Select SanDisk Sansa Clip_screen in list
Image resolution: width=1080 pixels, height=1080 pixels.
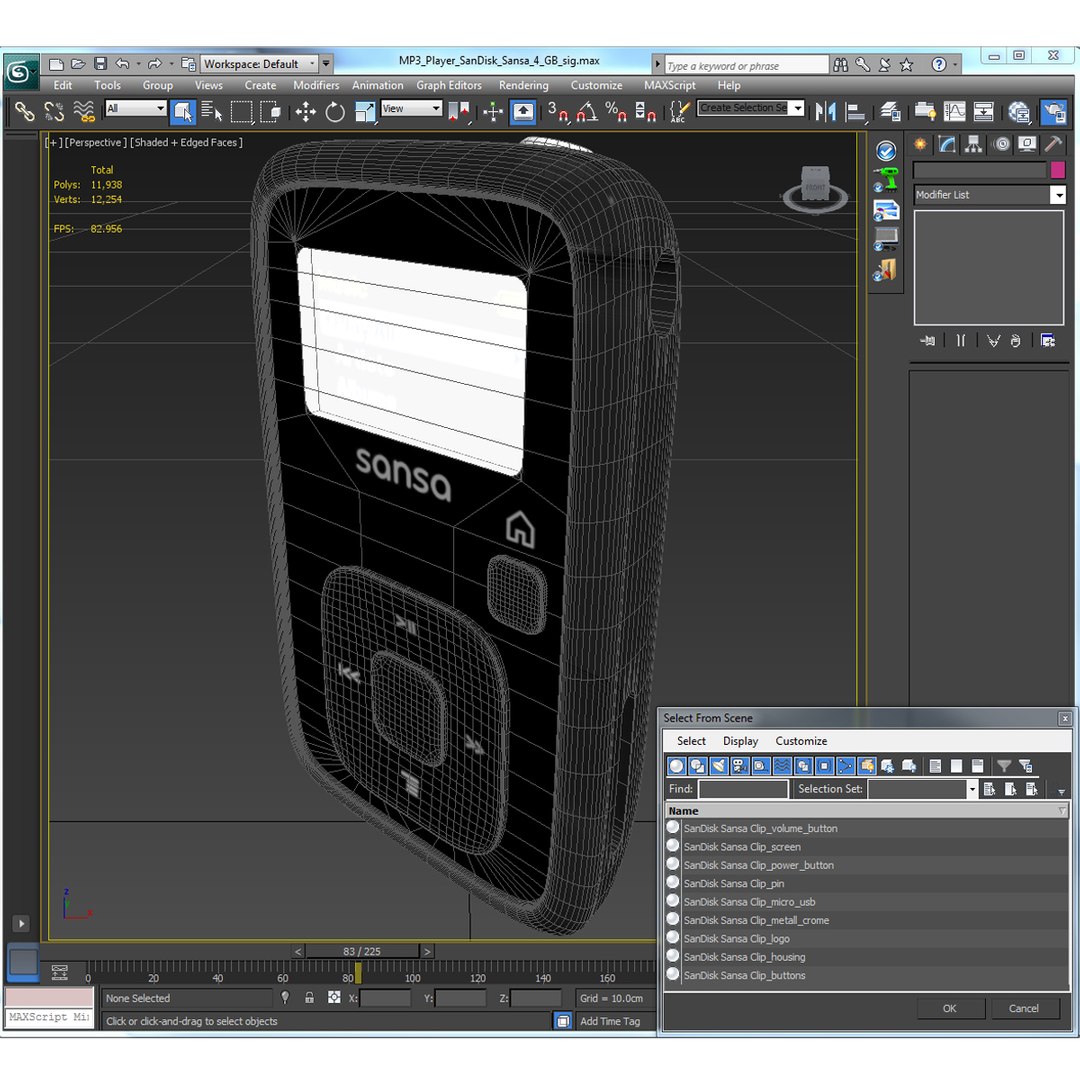pos(866,847)
